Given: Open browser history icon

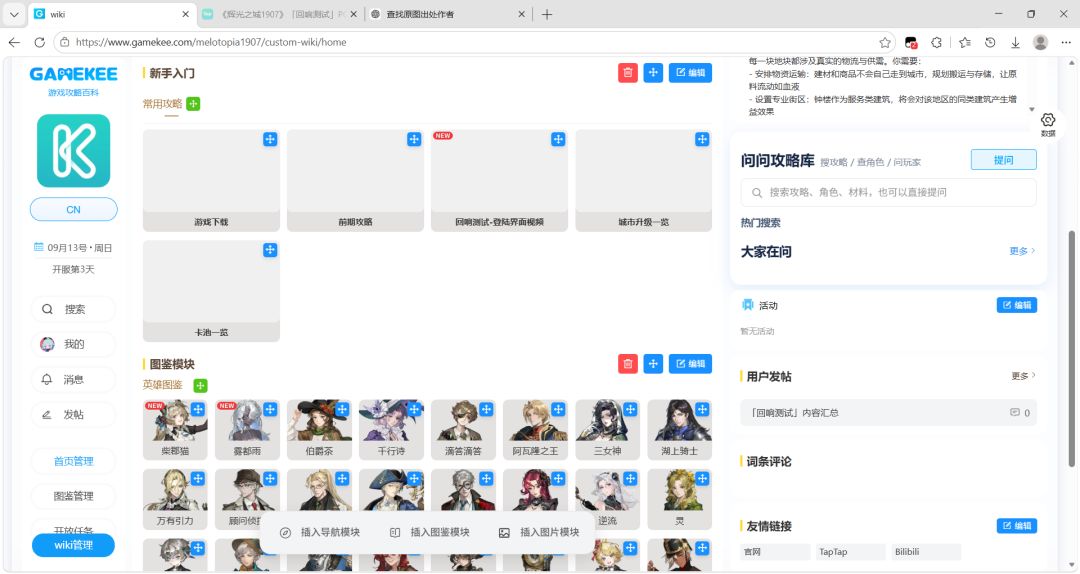Looking at the screenshot, I should 990,42.
